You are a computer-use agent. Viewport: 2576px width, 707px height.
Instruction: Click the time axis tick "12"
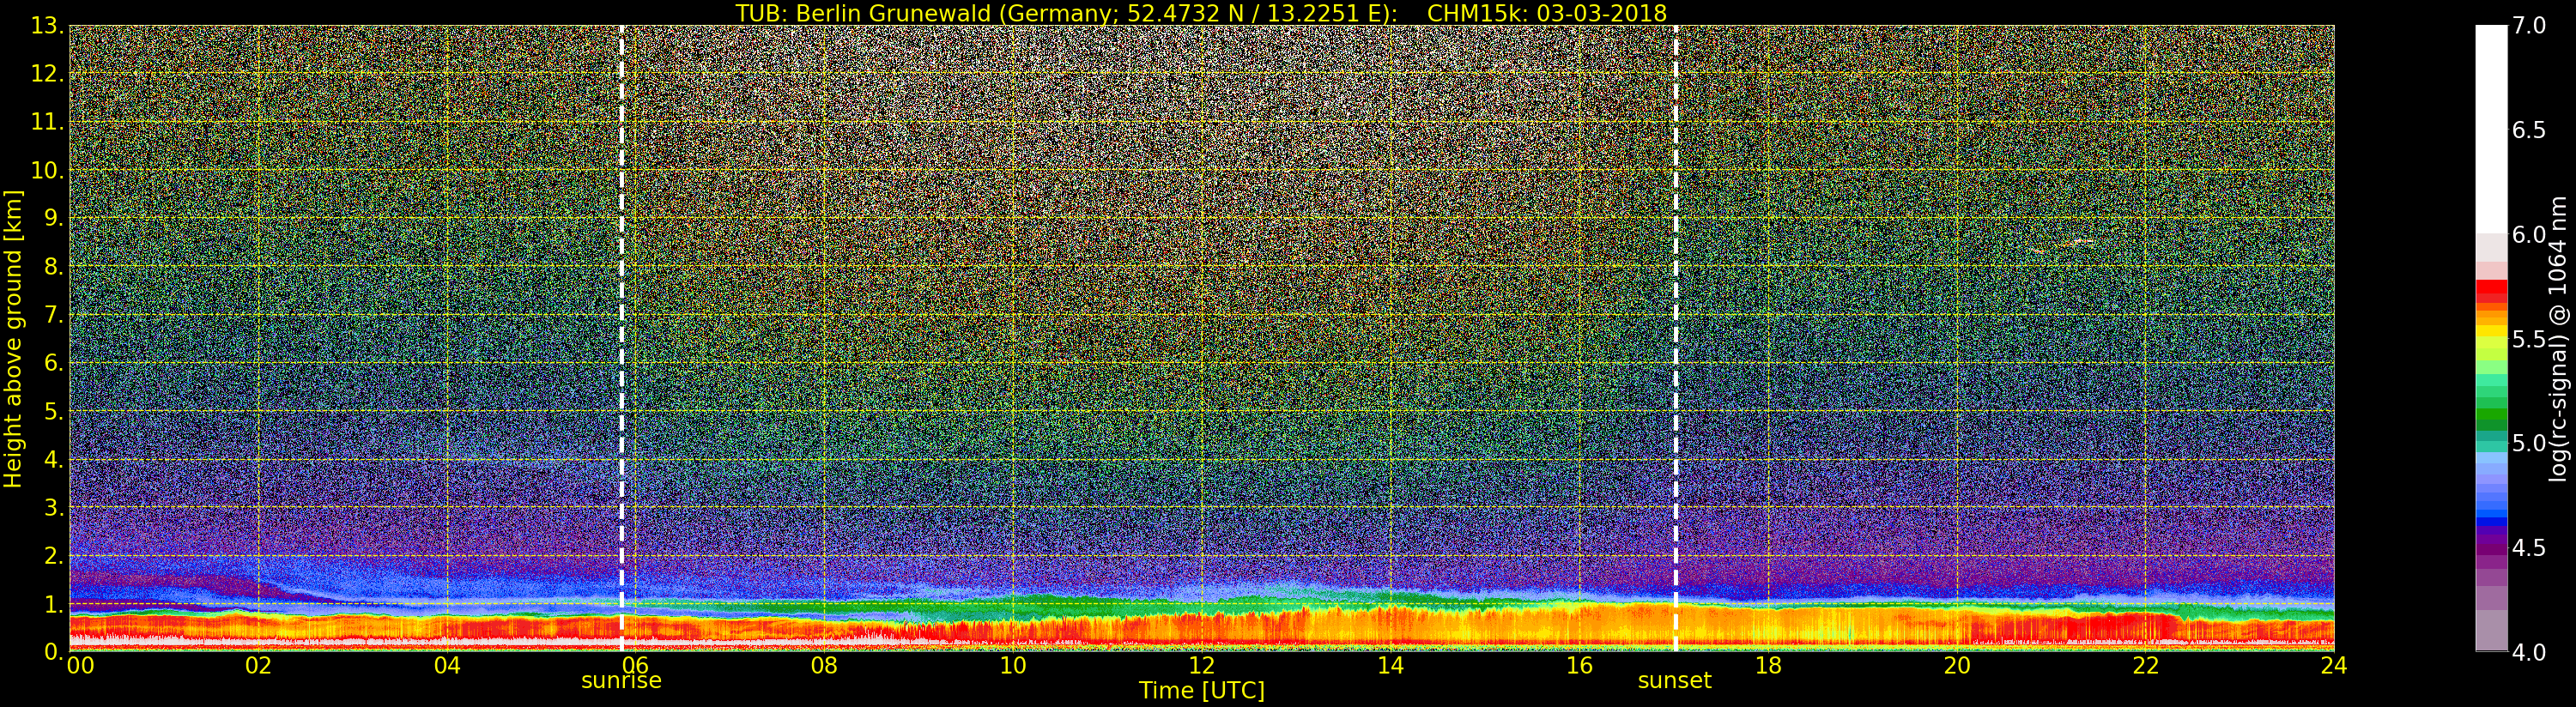point(1201,666)
